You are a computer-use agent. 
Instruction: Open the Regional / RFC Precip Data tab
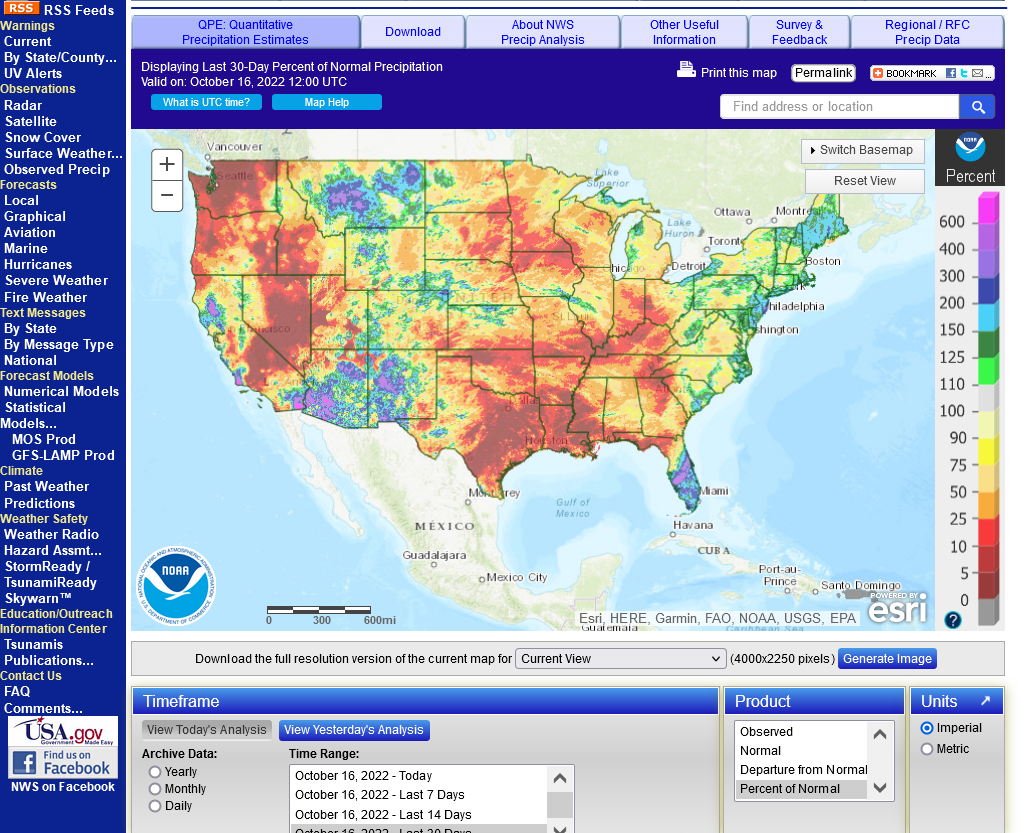927,32
